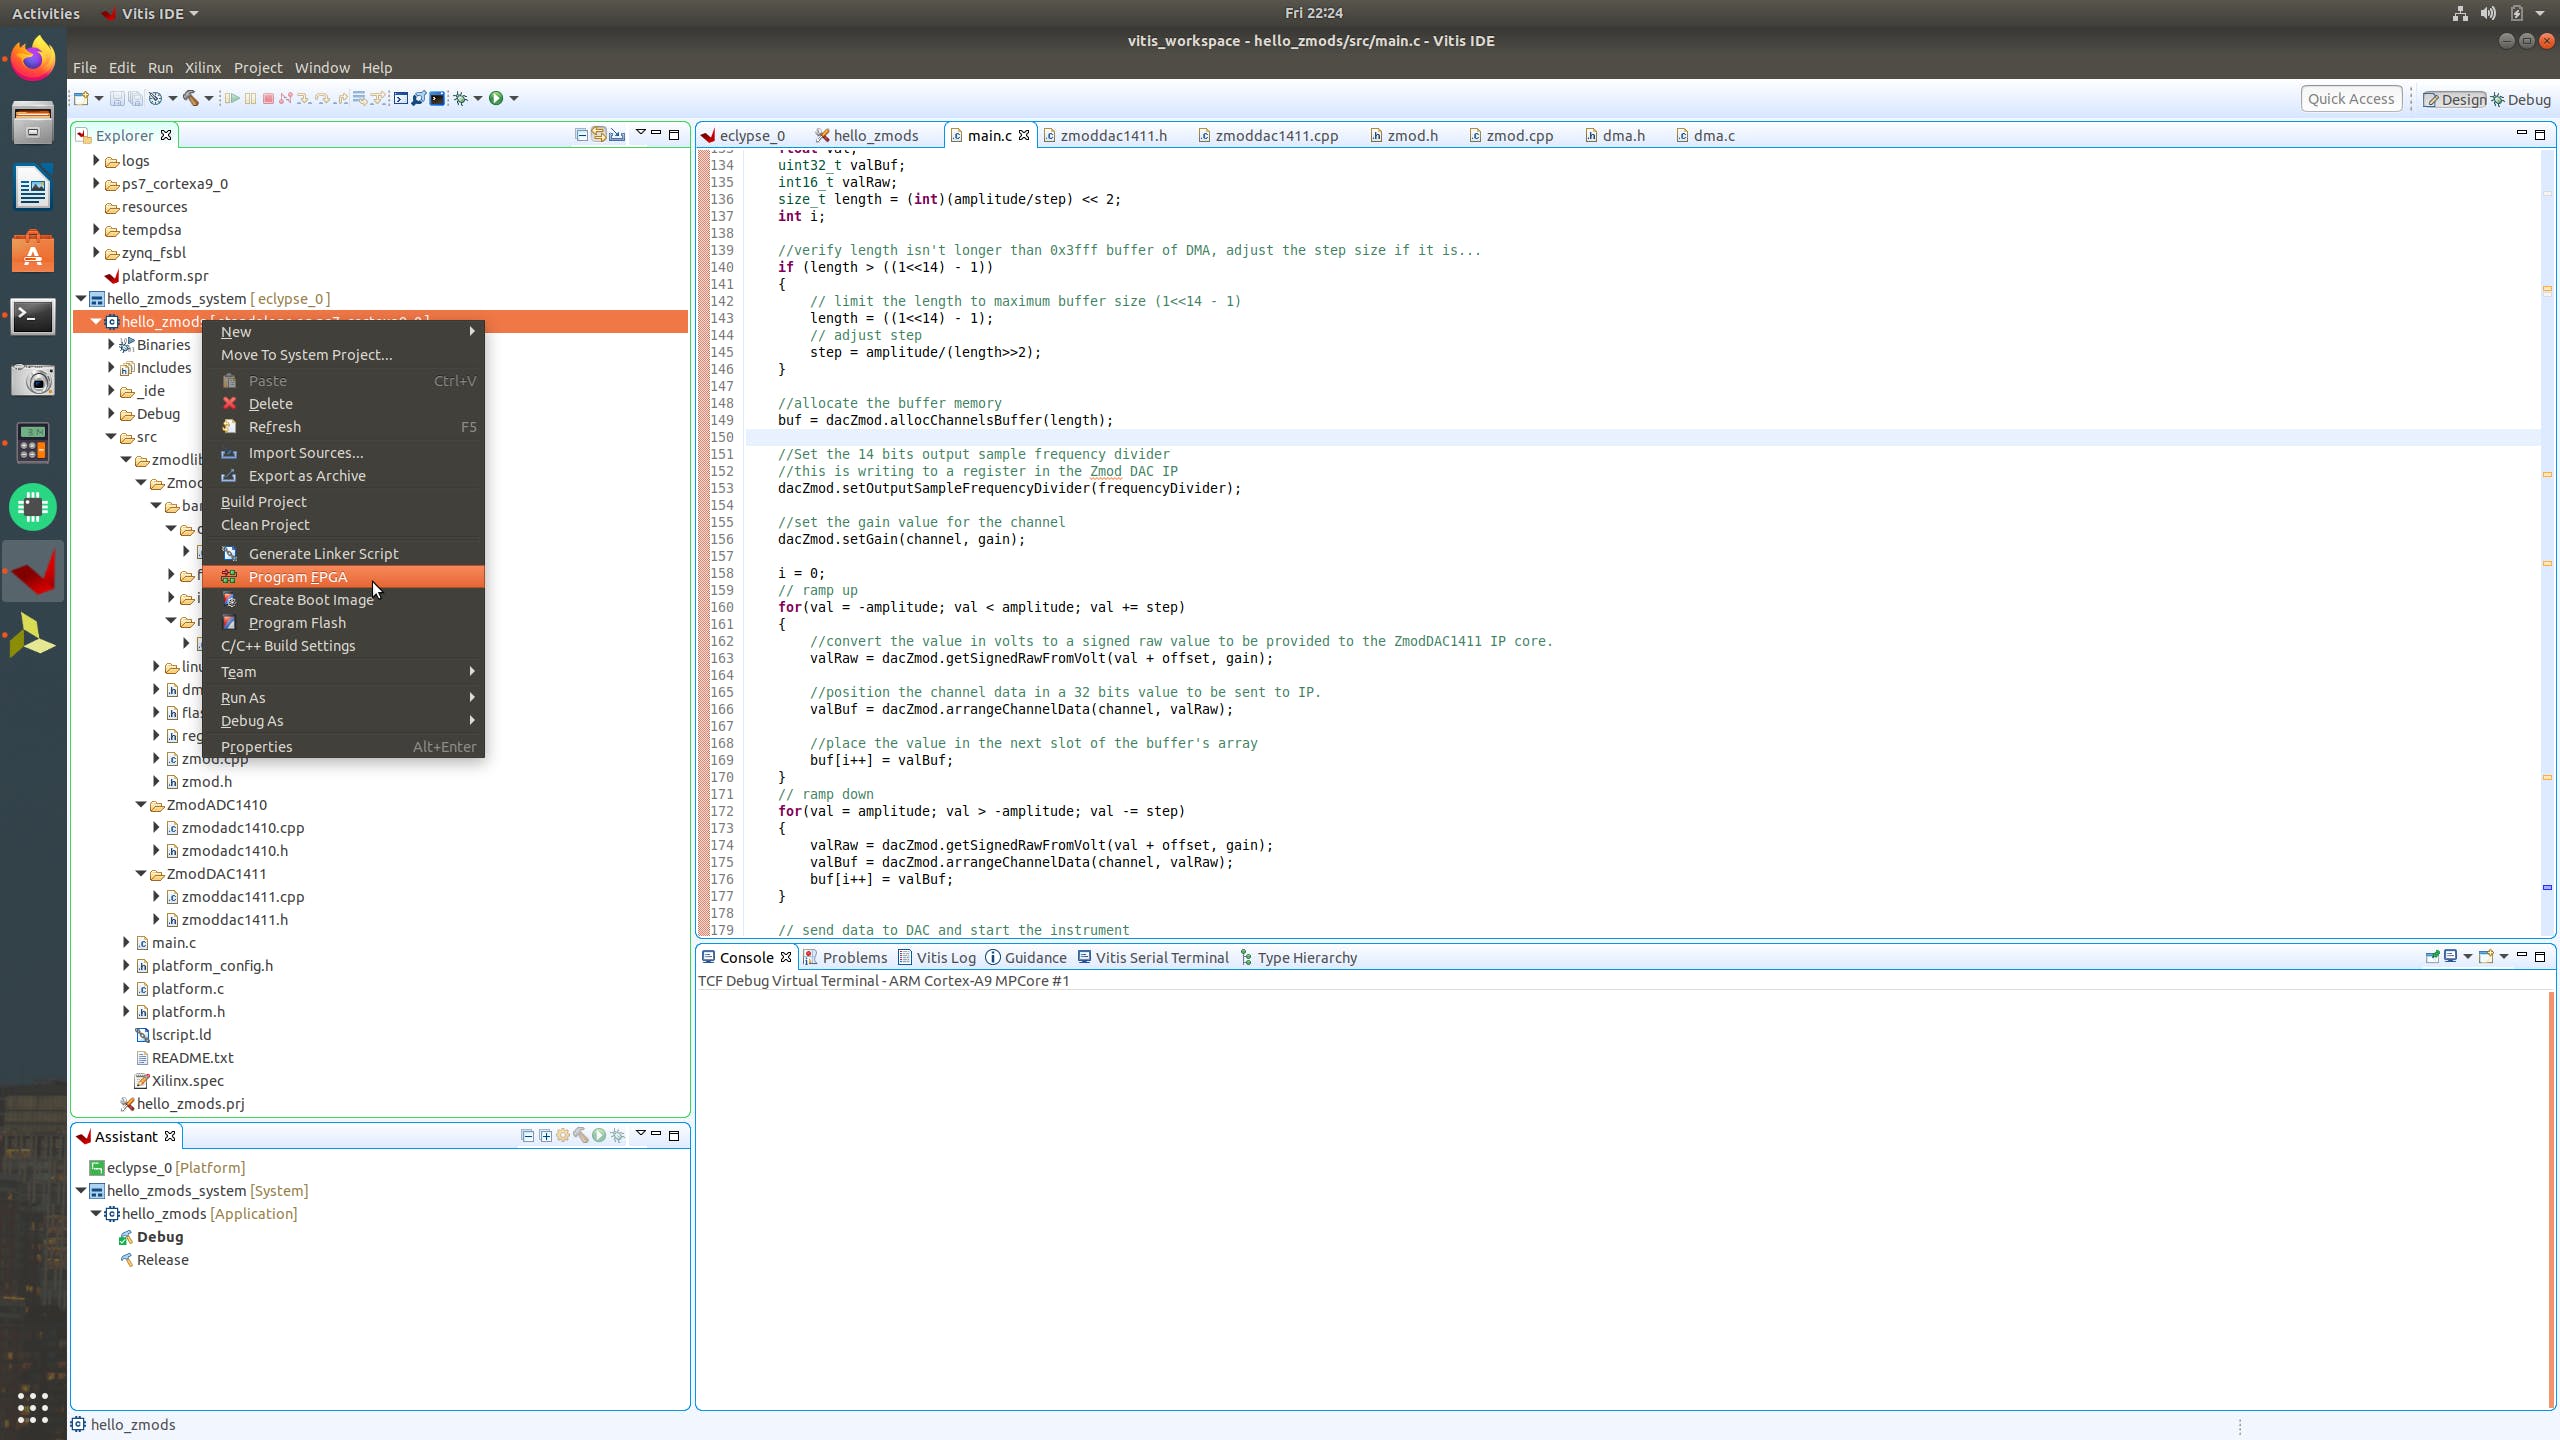2560x1440 pixels.
Task: Switch to the Debug perspective
Action: pos(2521,99)
